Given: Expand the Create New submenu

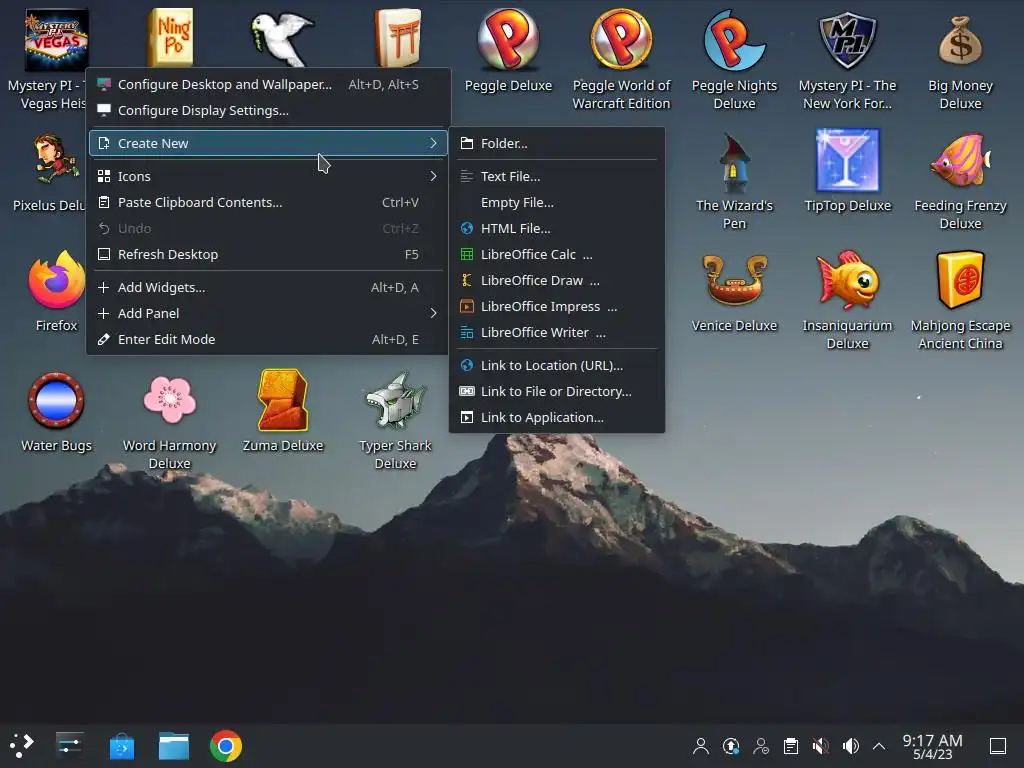Looking at the screenshot, I should coord(268,143).
